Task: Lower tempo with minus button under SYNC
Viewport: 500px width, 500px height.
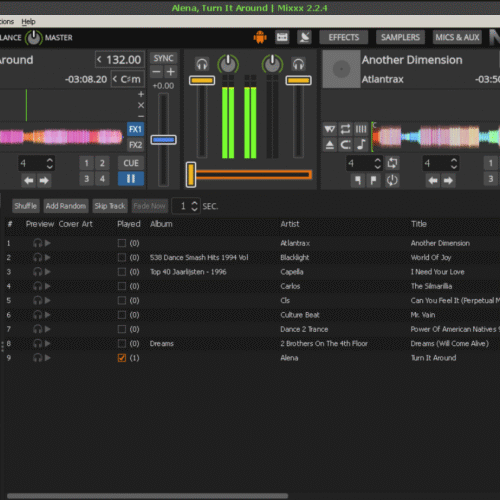Action: [156, 72]
